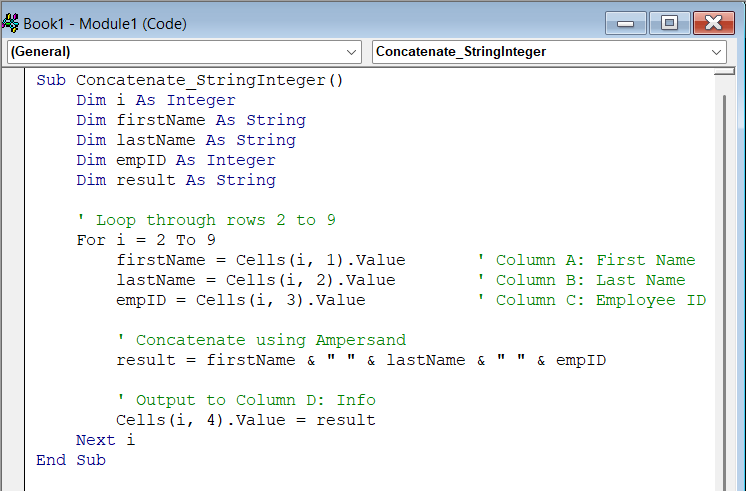
Task: Click the margin indicator bar beside 'For i'
Action: [13, 240]
